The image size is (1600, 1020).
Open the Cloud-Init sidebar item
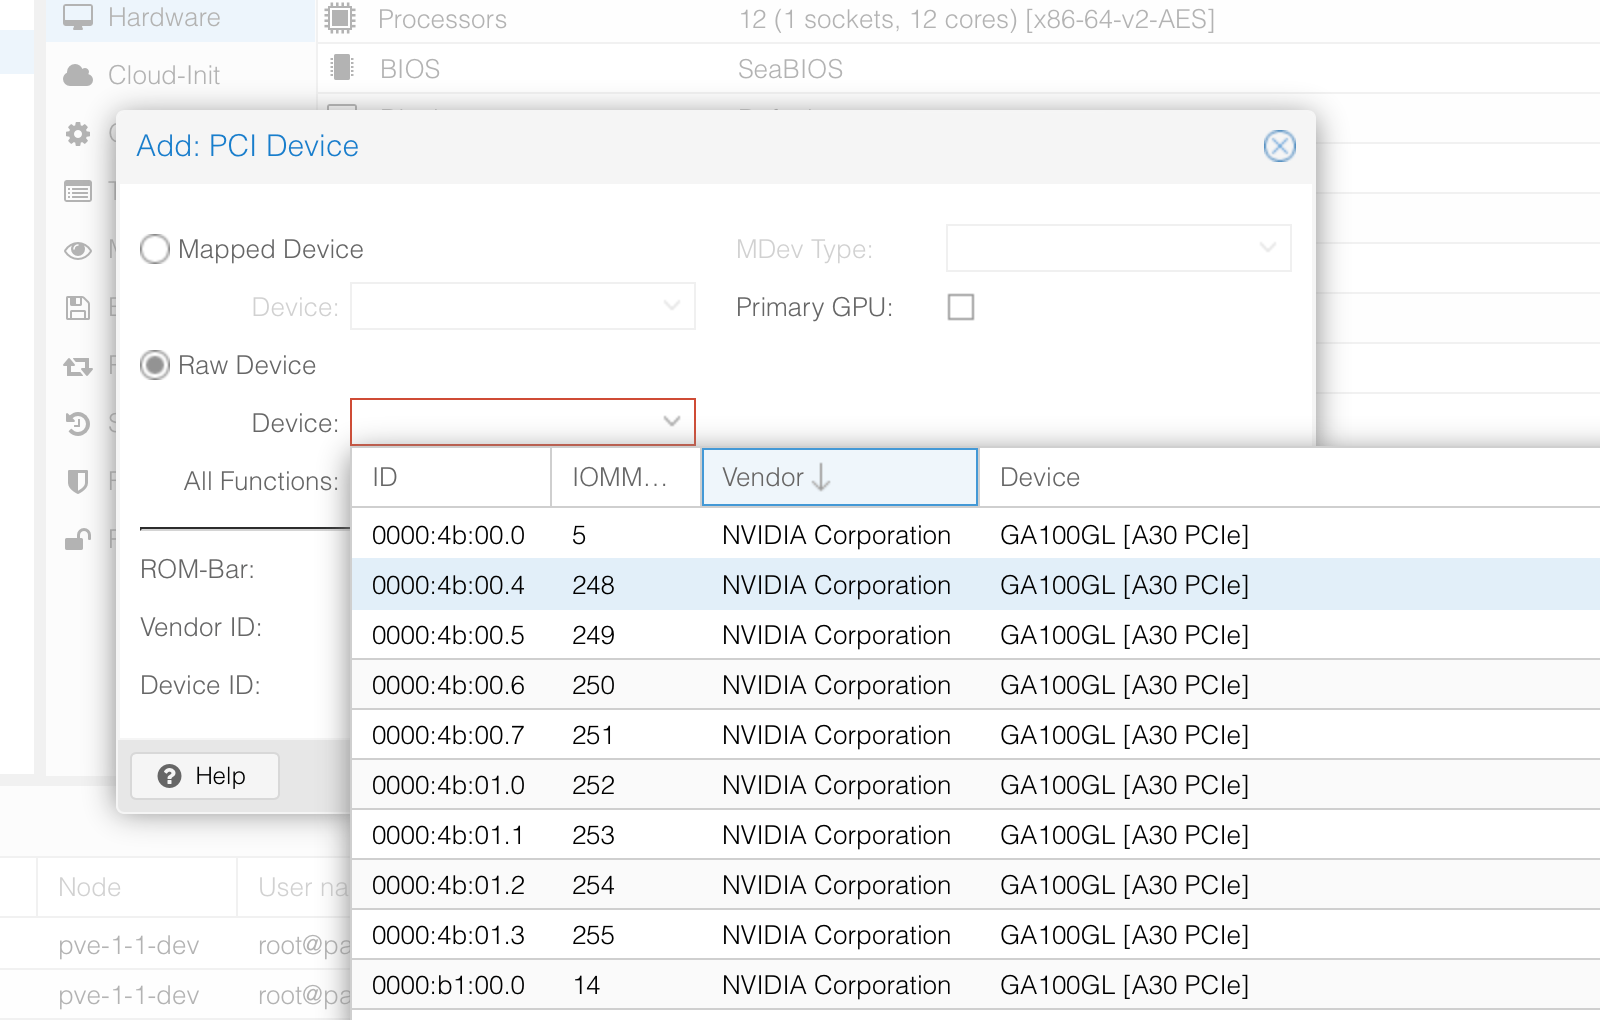[180, 75]
